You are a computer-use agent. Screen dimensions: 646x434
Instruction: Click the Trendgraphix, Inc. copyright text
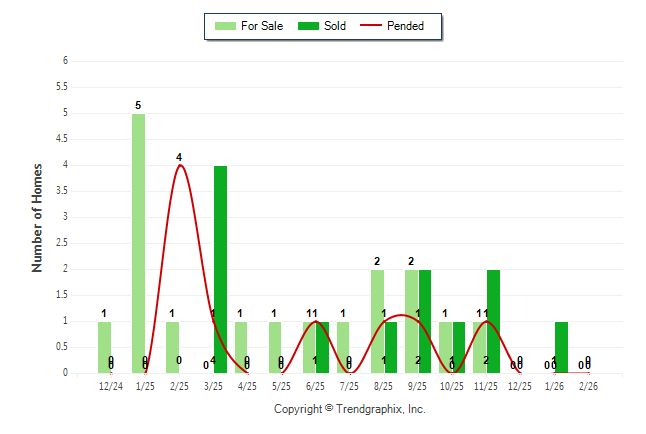[x=350, y=409]
